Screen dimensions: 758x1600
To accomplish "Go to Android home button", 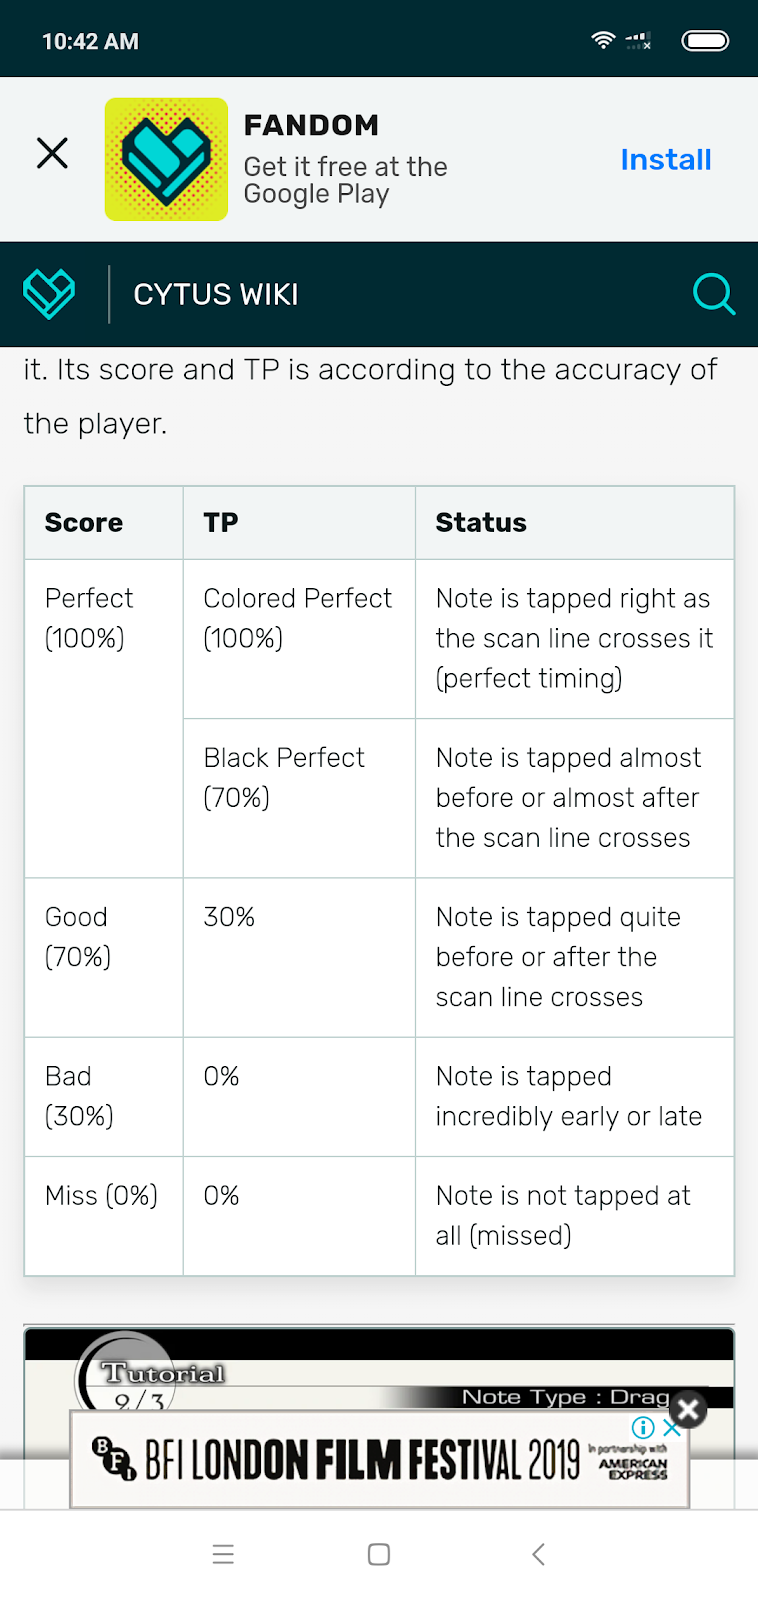I will click(x=379, y=1554).
